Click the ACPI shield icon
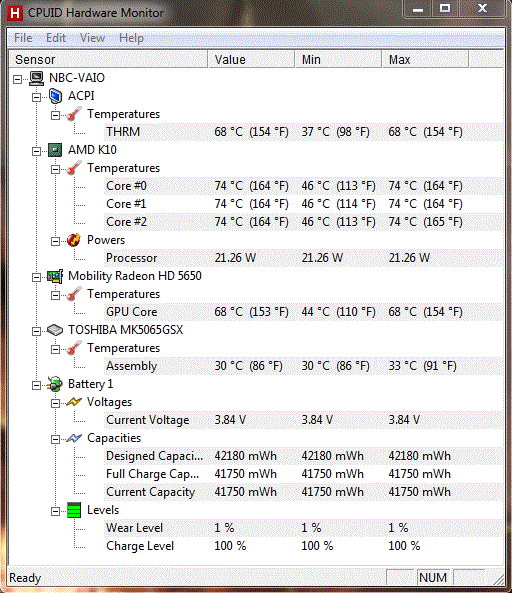512x593 pixels. point(56,96)
